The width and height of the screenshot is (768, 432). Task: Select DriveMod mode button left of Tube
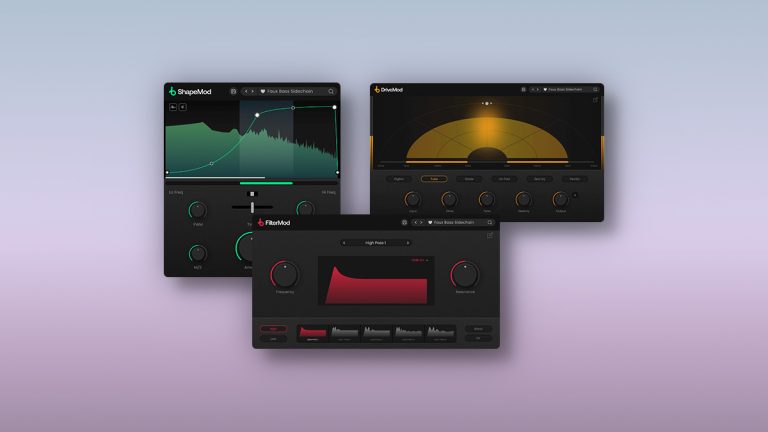pos(399,179)
